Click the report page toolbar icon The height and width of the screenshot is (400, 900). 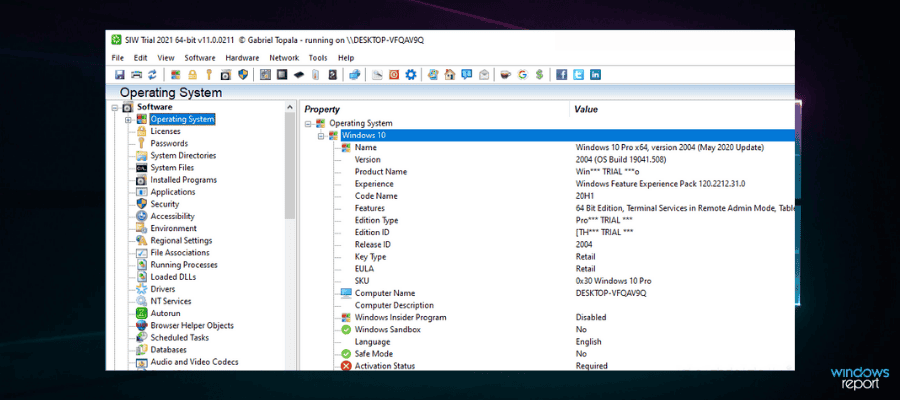(377, 75)
